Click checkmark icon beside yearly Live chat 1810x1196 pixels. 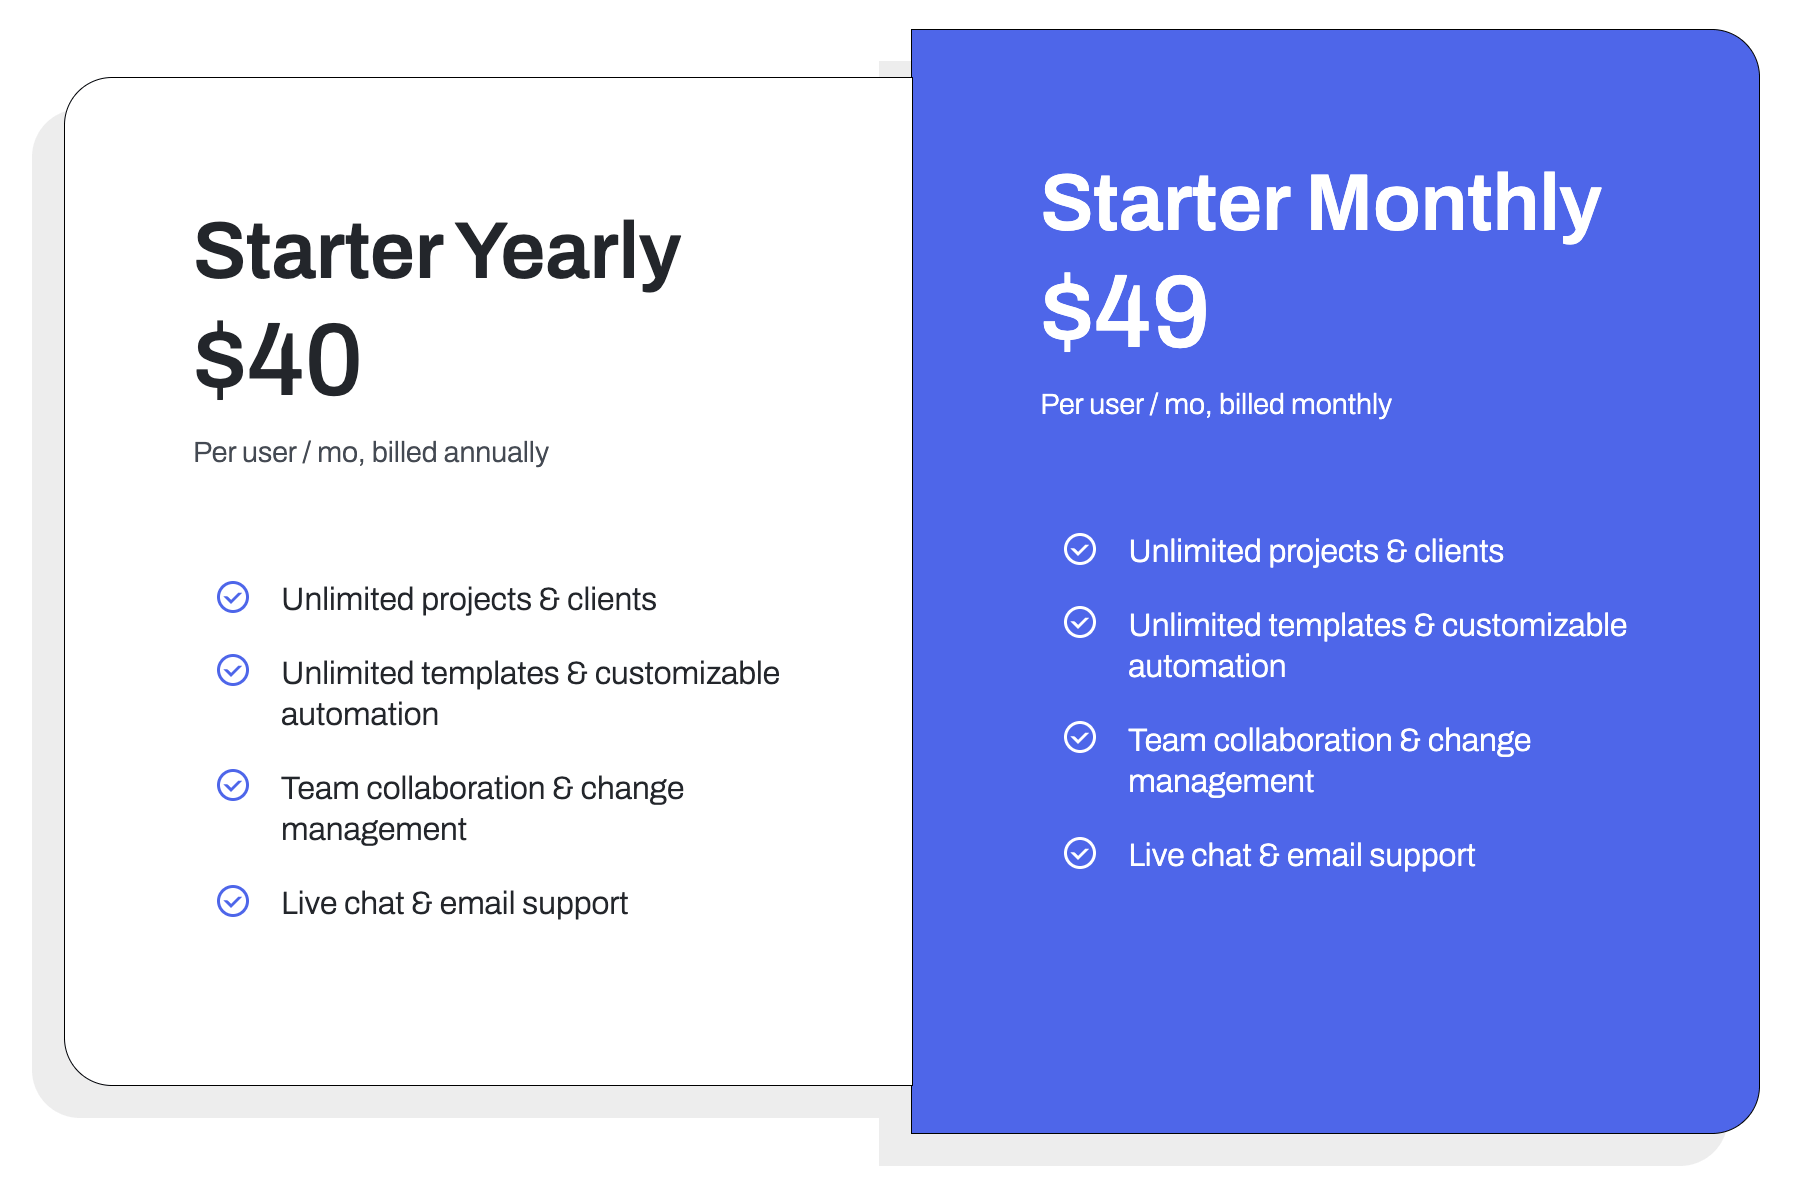click(233, 901)
